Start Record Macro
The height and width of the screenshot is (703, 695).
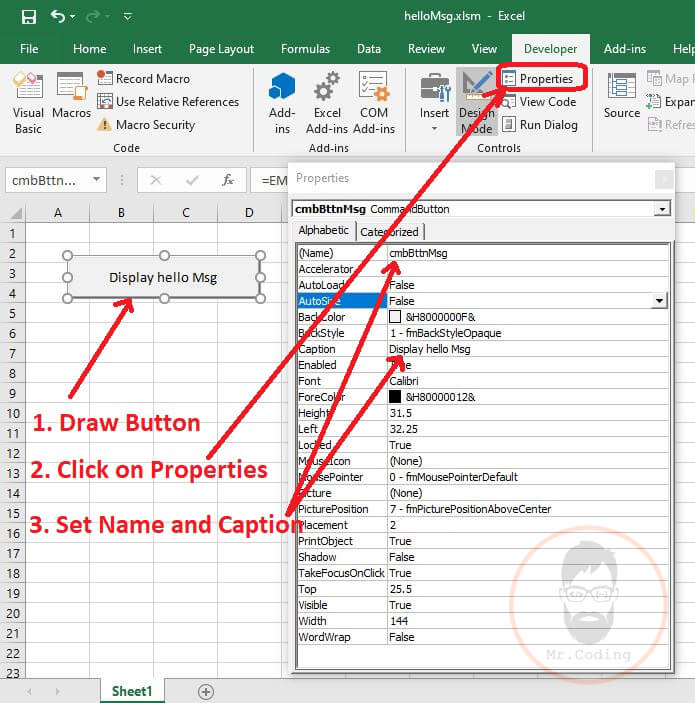143,78
